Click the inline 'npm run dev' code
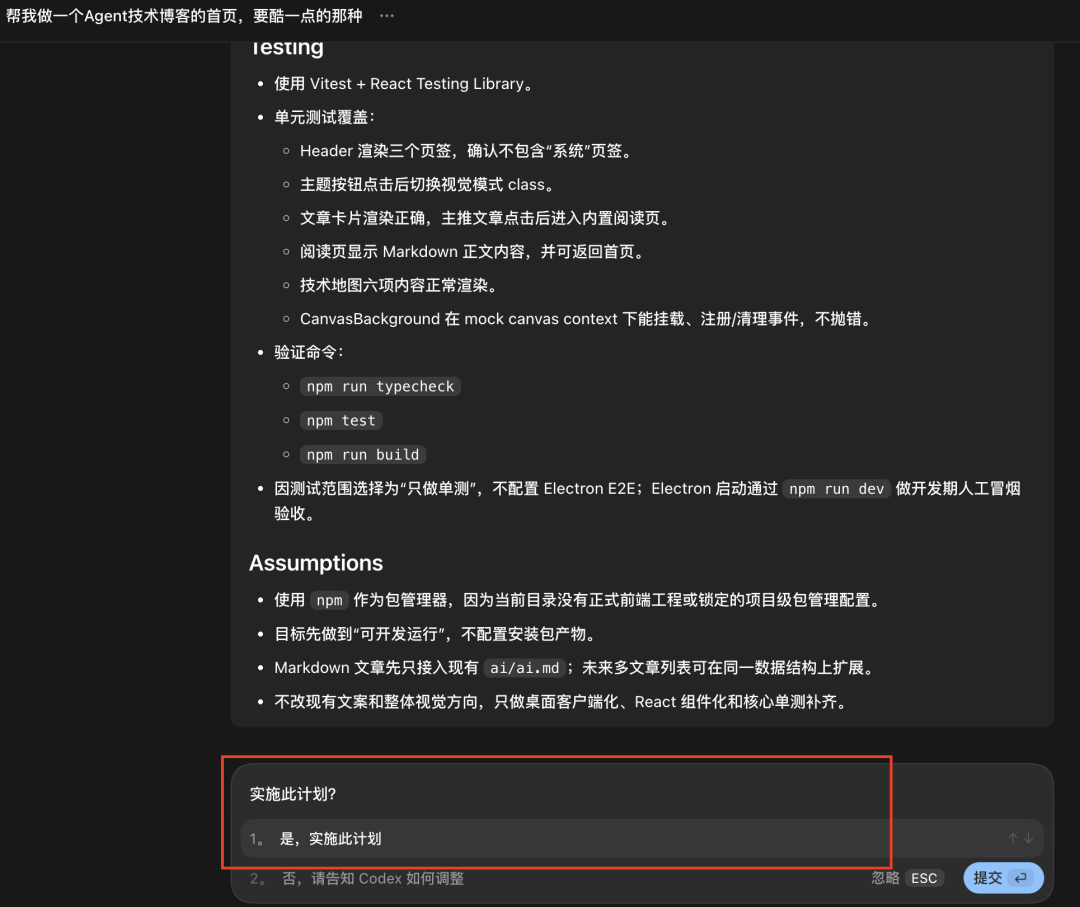1080x907 pixels. [836, 489]
